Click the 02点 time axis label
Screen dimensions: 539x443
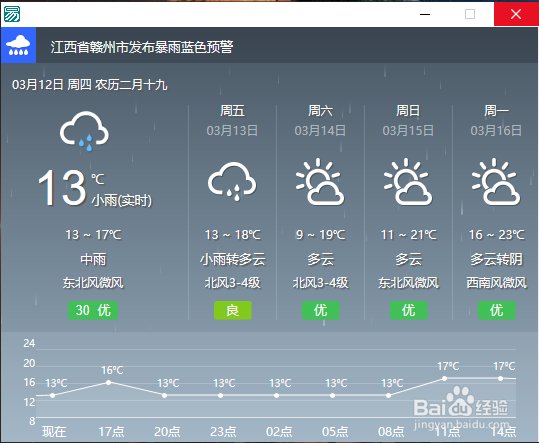point(279,432)
